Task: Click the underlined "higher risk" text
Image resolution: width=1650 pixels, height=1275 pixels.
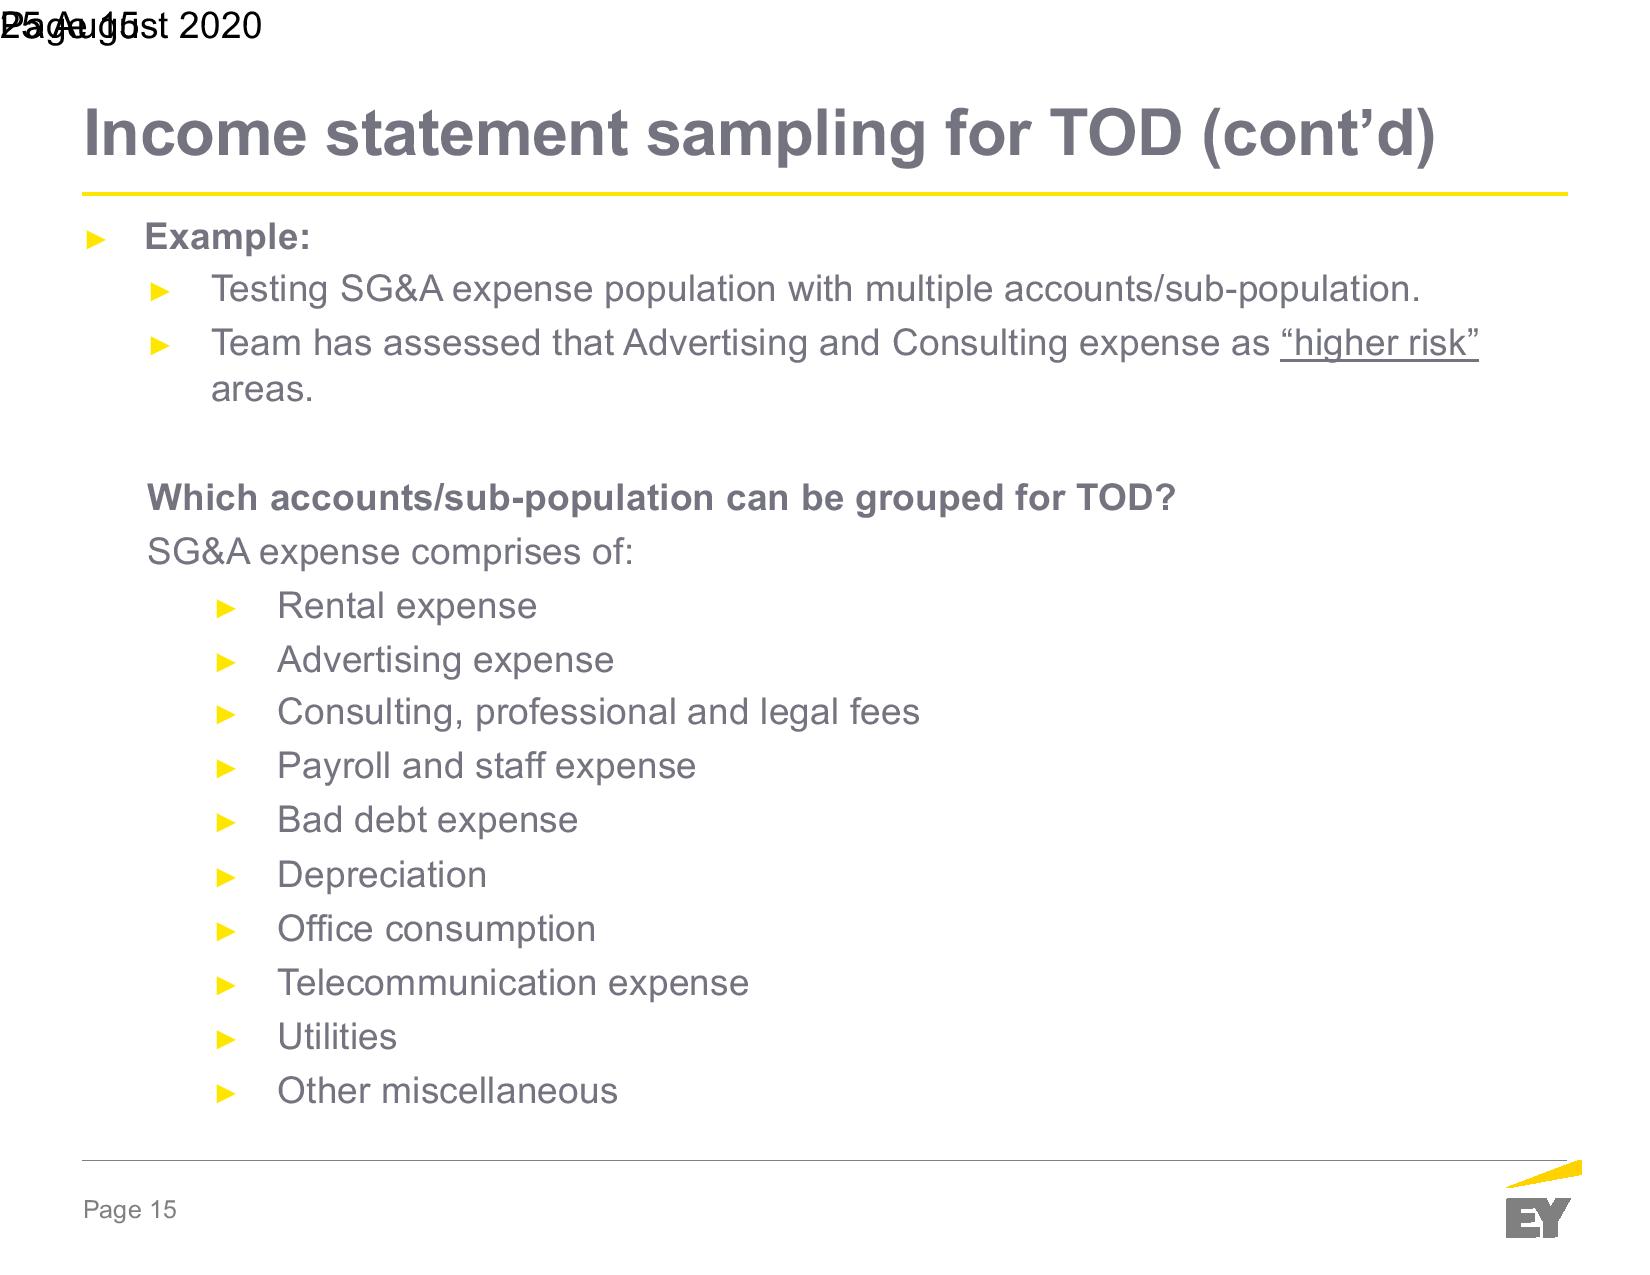Action: [1378, 343]
